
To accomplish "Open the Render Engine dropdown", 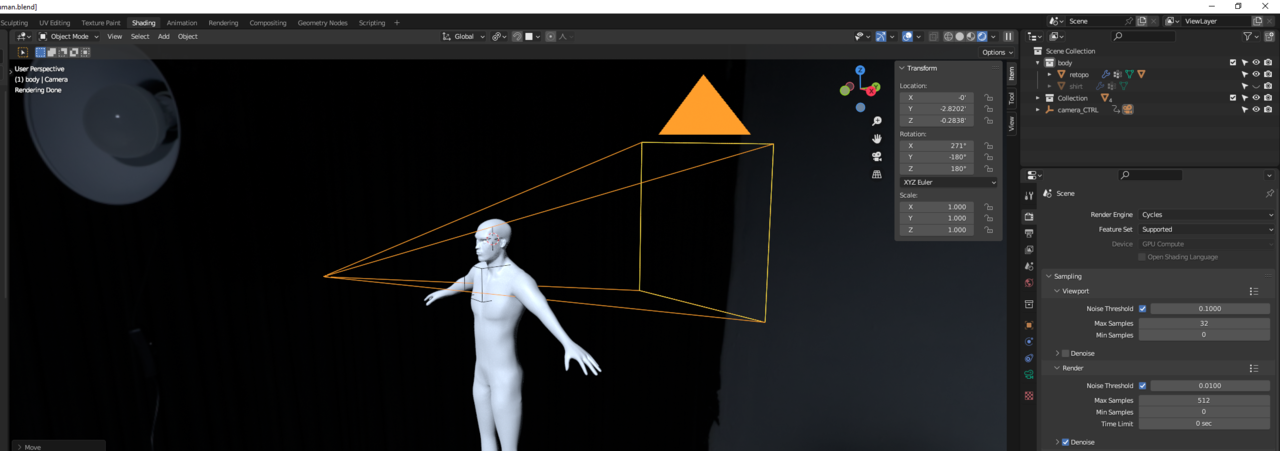I will [1207, 215].
